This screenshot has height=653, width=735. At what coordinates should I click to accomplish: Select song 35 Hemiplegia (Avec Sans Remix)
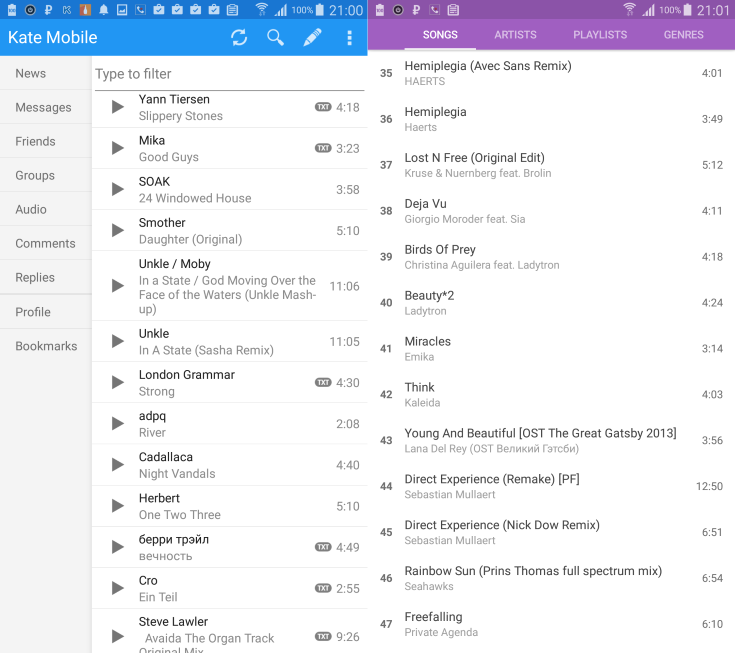click(x=551, y=73)
